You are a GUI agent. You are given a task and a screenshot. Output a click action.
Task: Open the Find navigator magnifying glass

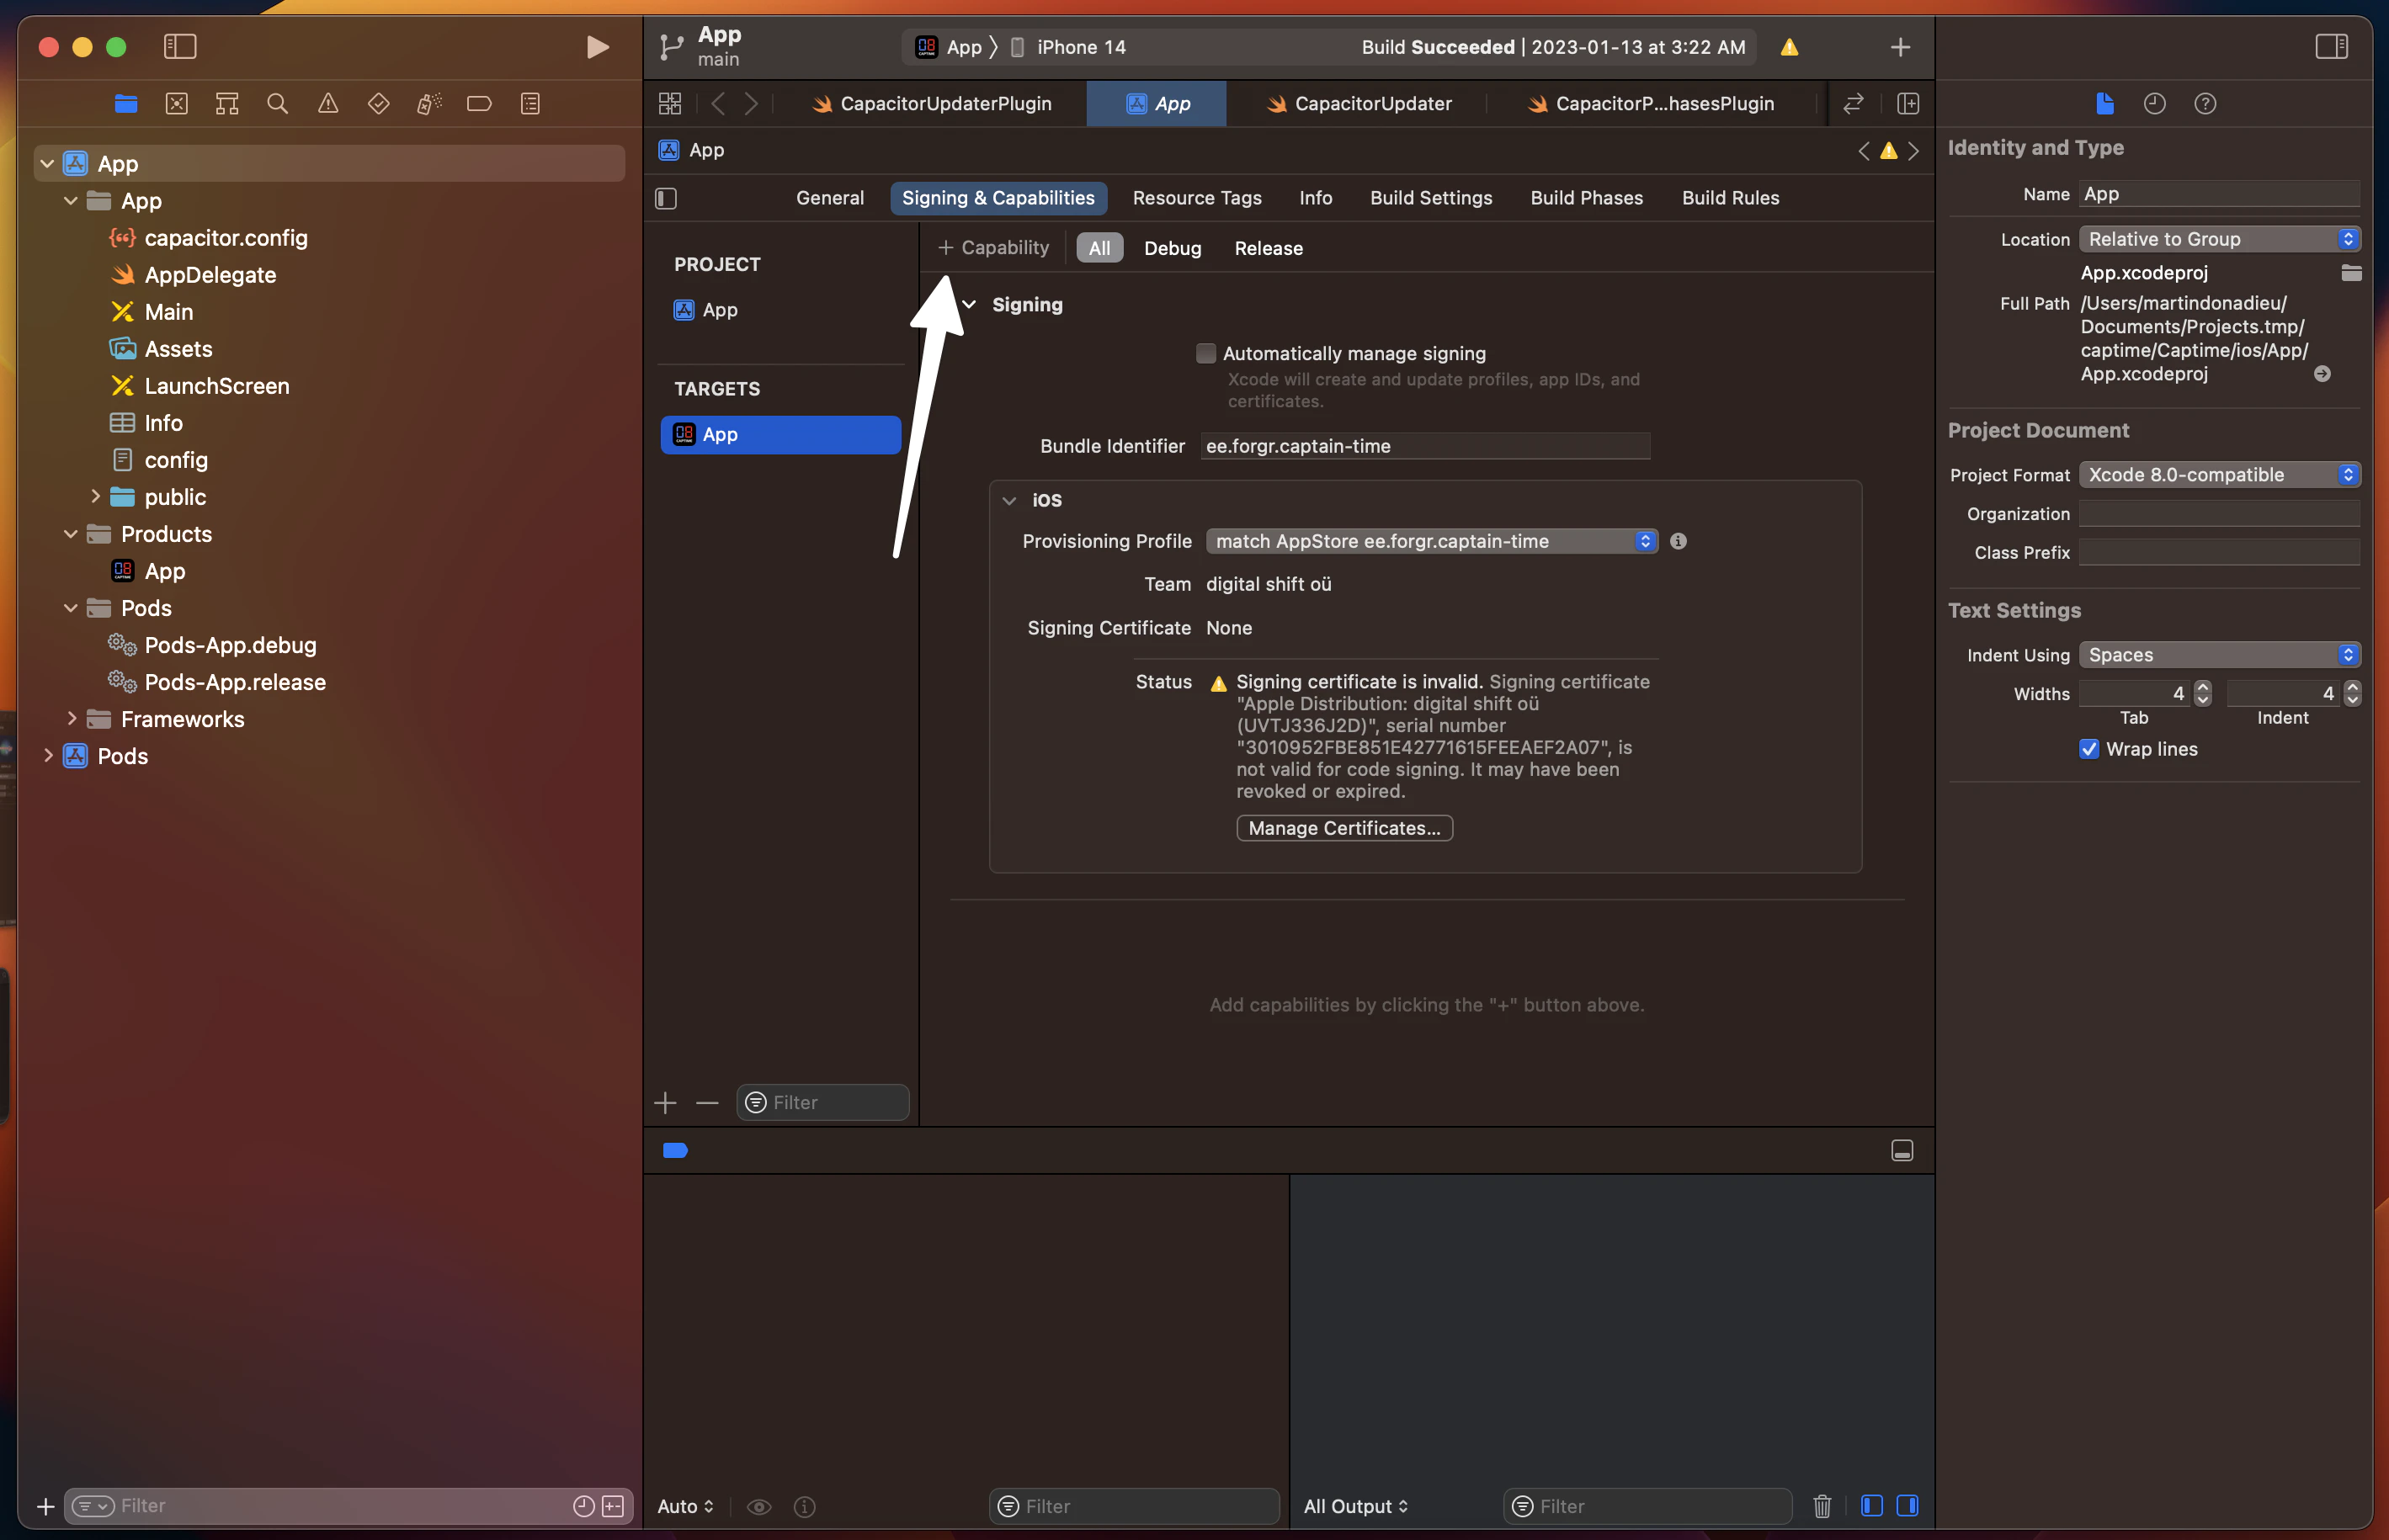[x=277, y=103]
